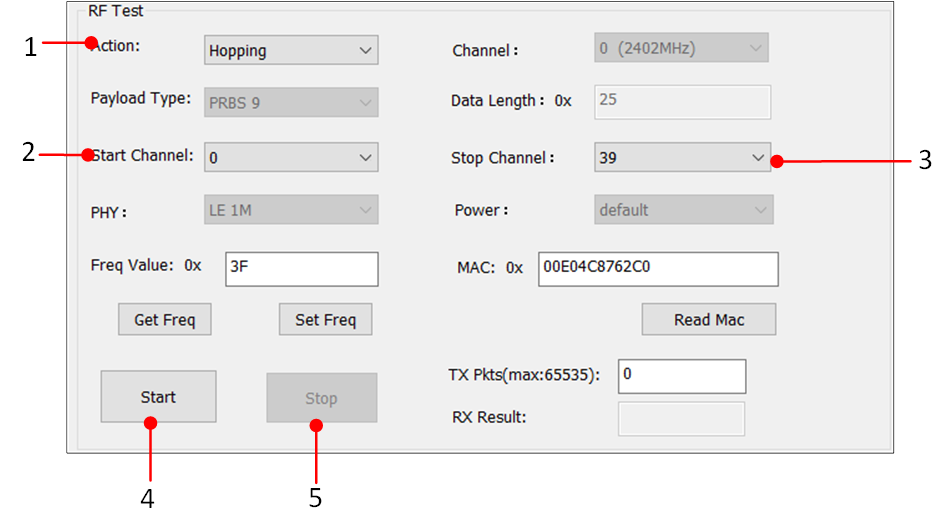The image size is (949, 532).
Task: Focus the Freq Value field containing 3F
Action: tap(302, 268)
